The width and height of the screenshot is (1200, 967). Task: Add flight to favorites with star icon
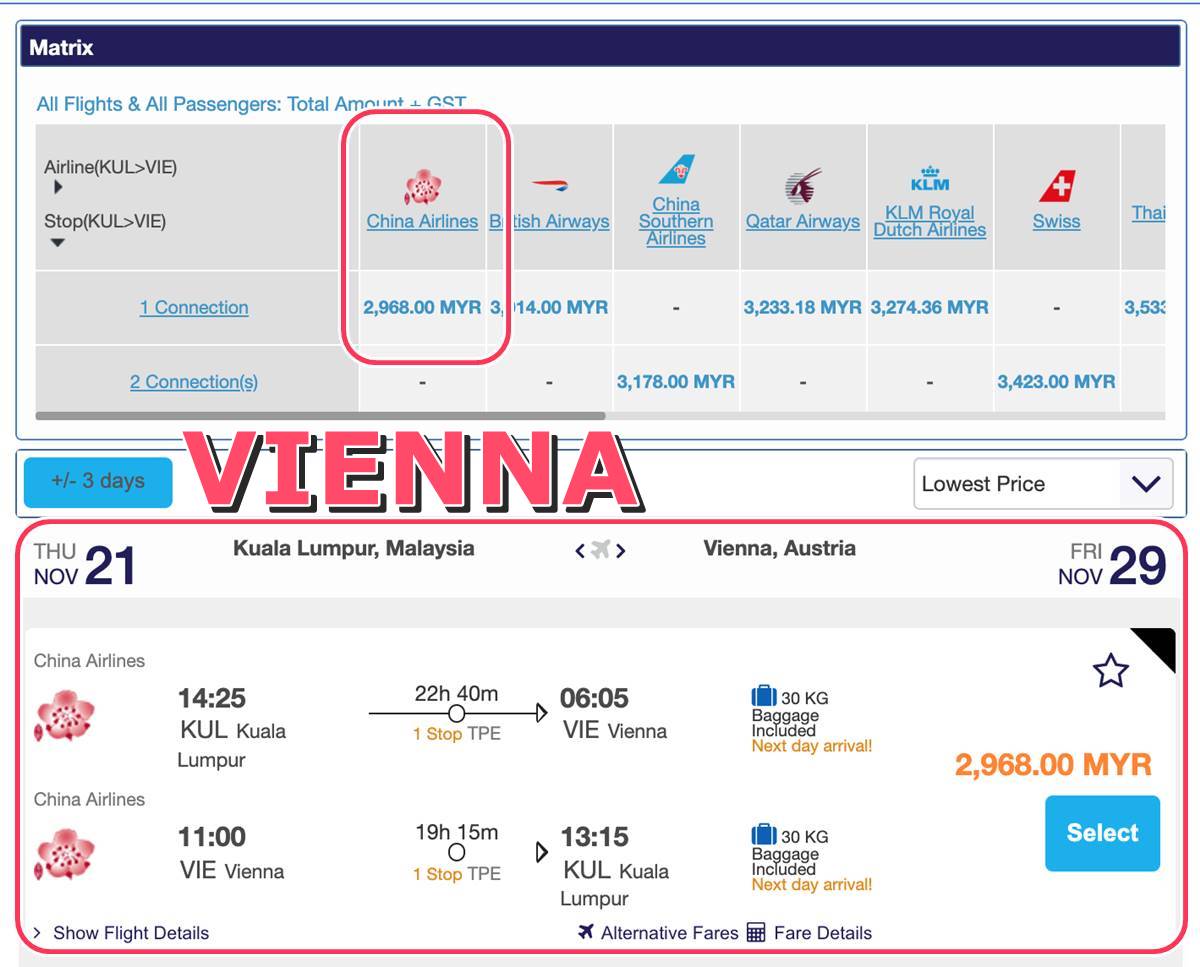pos(1111,671)
